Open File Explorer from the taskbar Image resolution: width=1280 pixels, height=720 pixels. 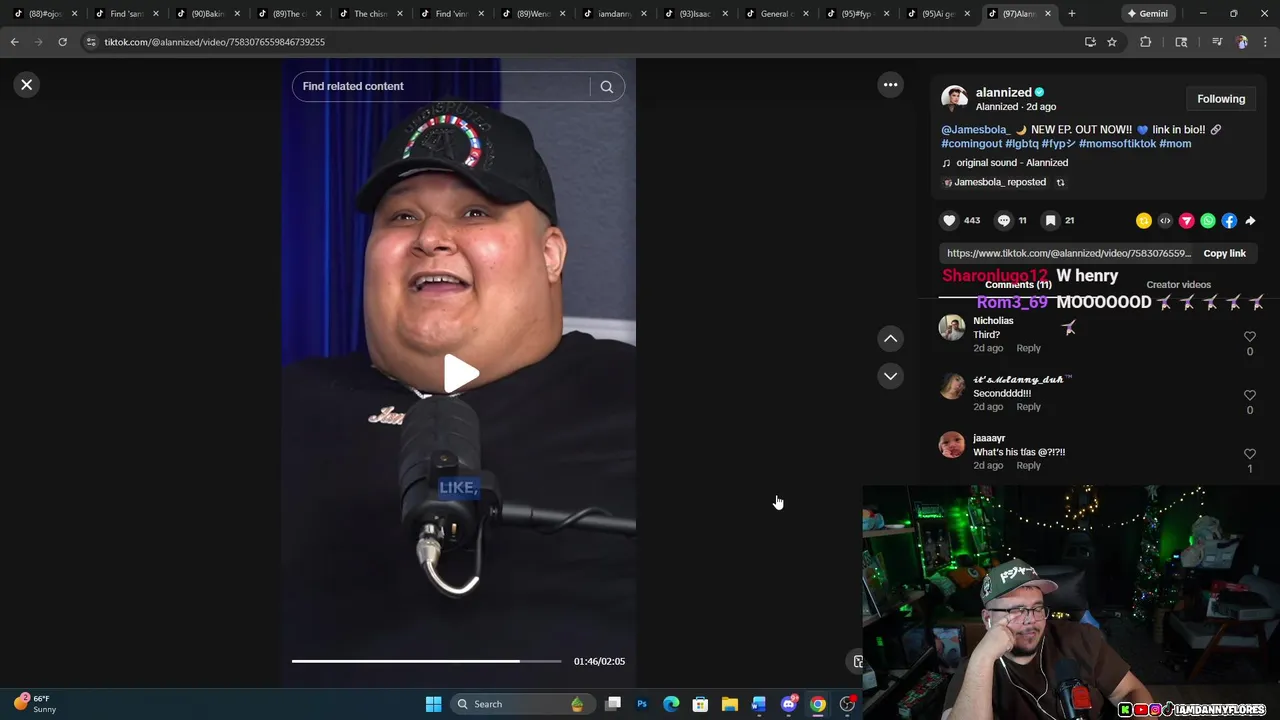730,704
